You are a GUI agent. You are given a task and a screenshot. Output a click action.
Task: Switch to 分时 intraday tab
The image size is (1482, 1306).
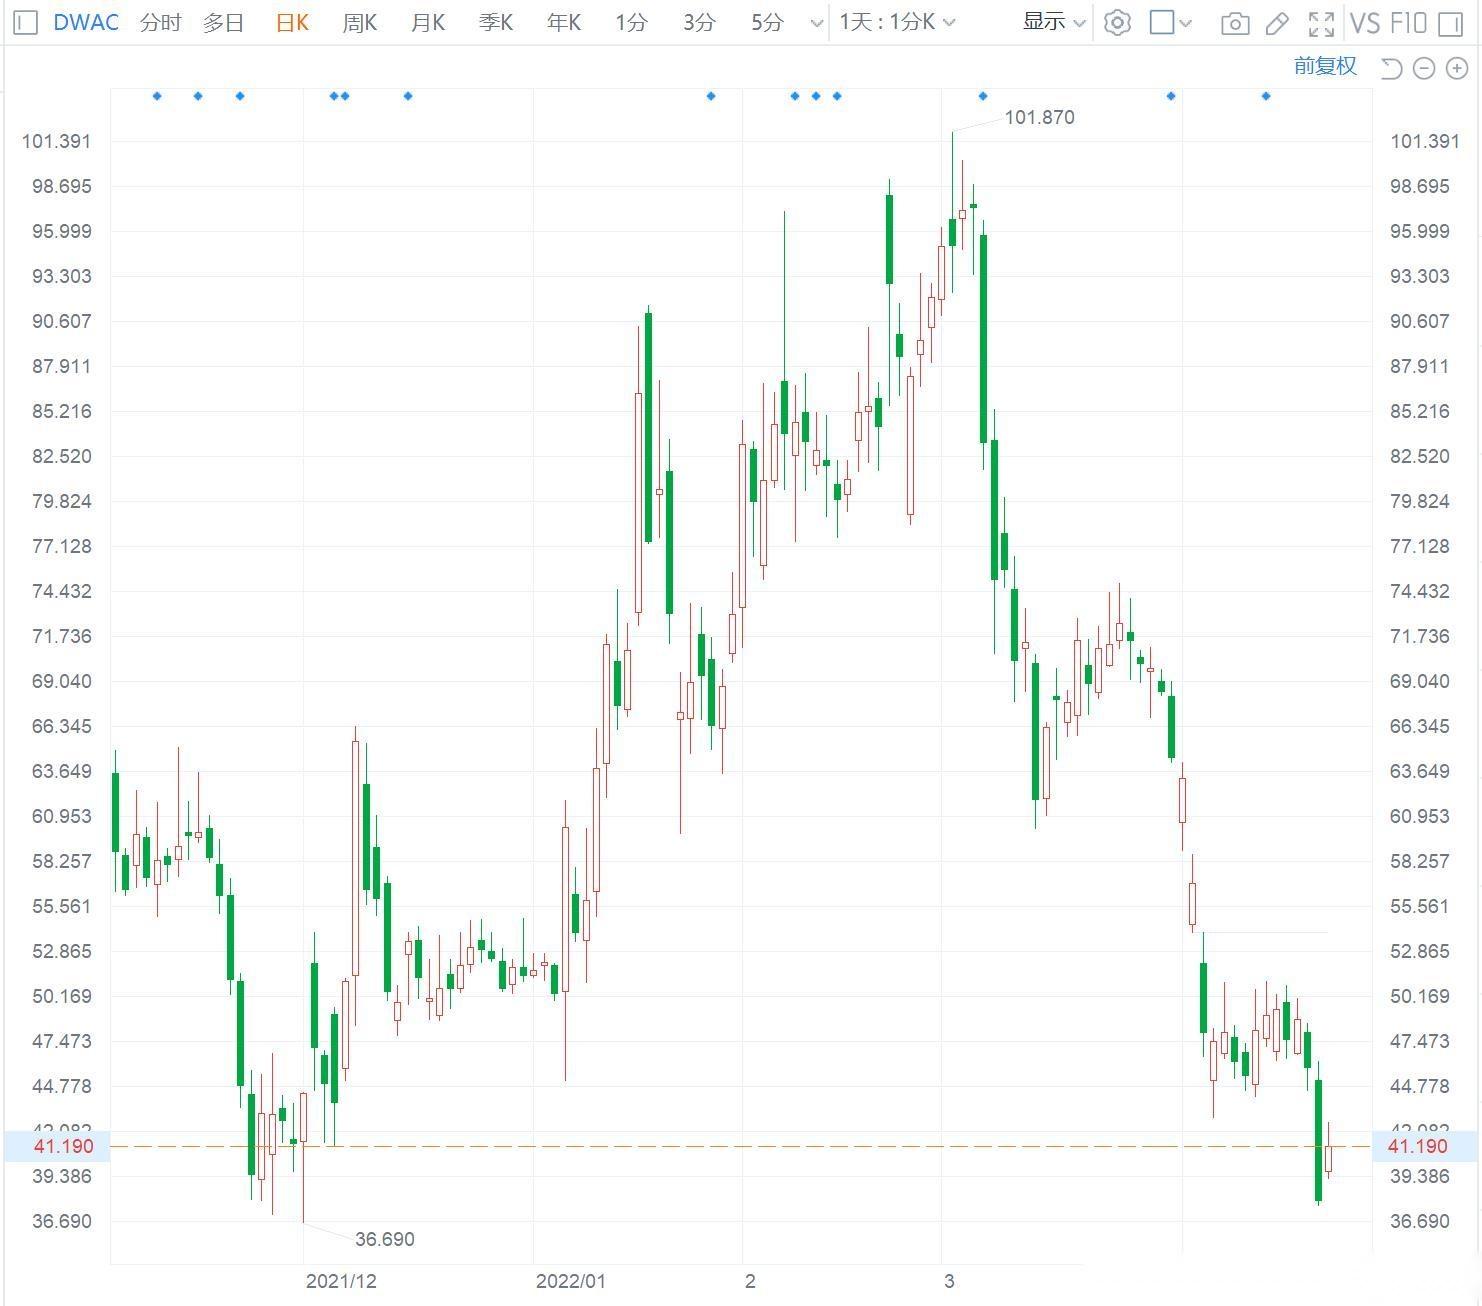[x=161, y=22]
